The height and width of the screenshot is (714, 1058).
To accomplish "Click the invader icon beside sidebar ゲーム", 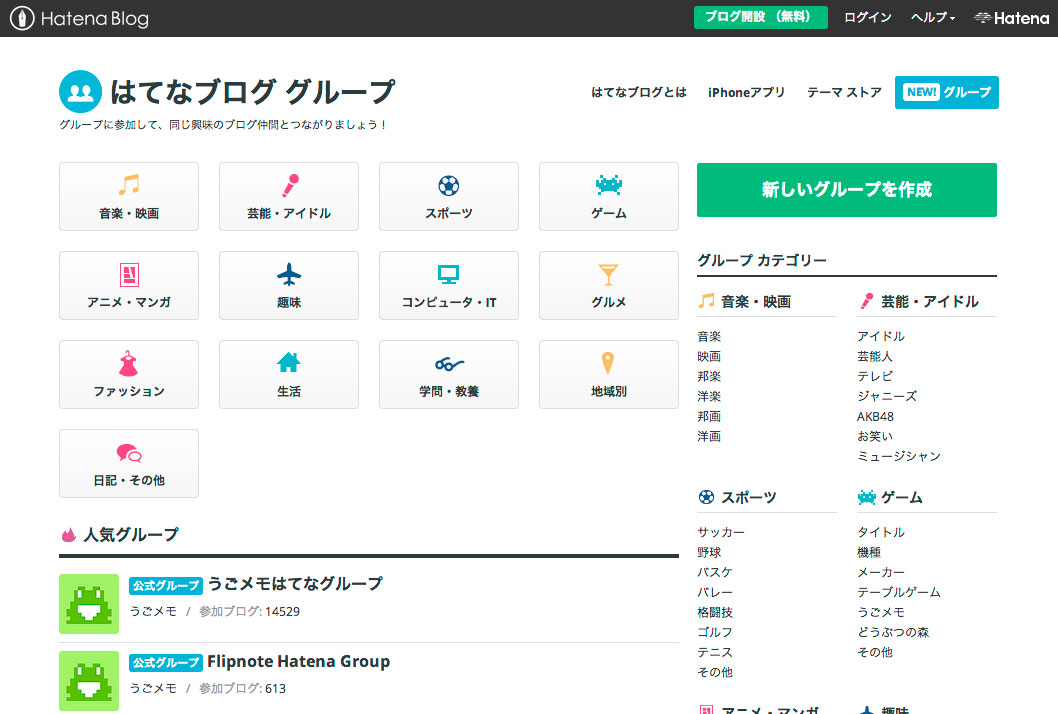I will tap(866, 497).
